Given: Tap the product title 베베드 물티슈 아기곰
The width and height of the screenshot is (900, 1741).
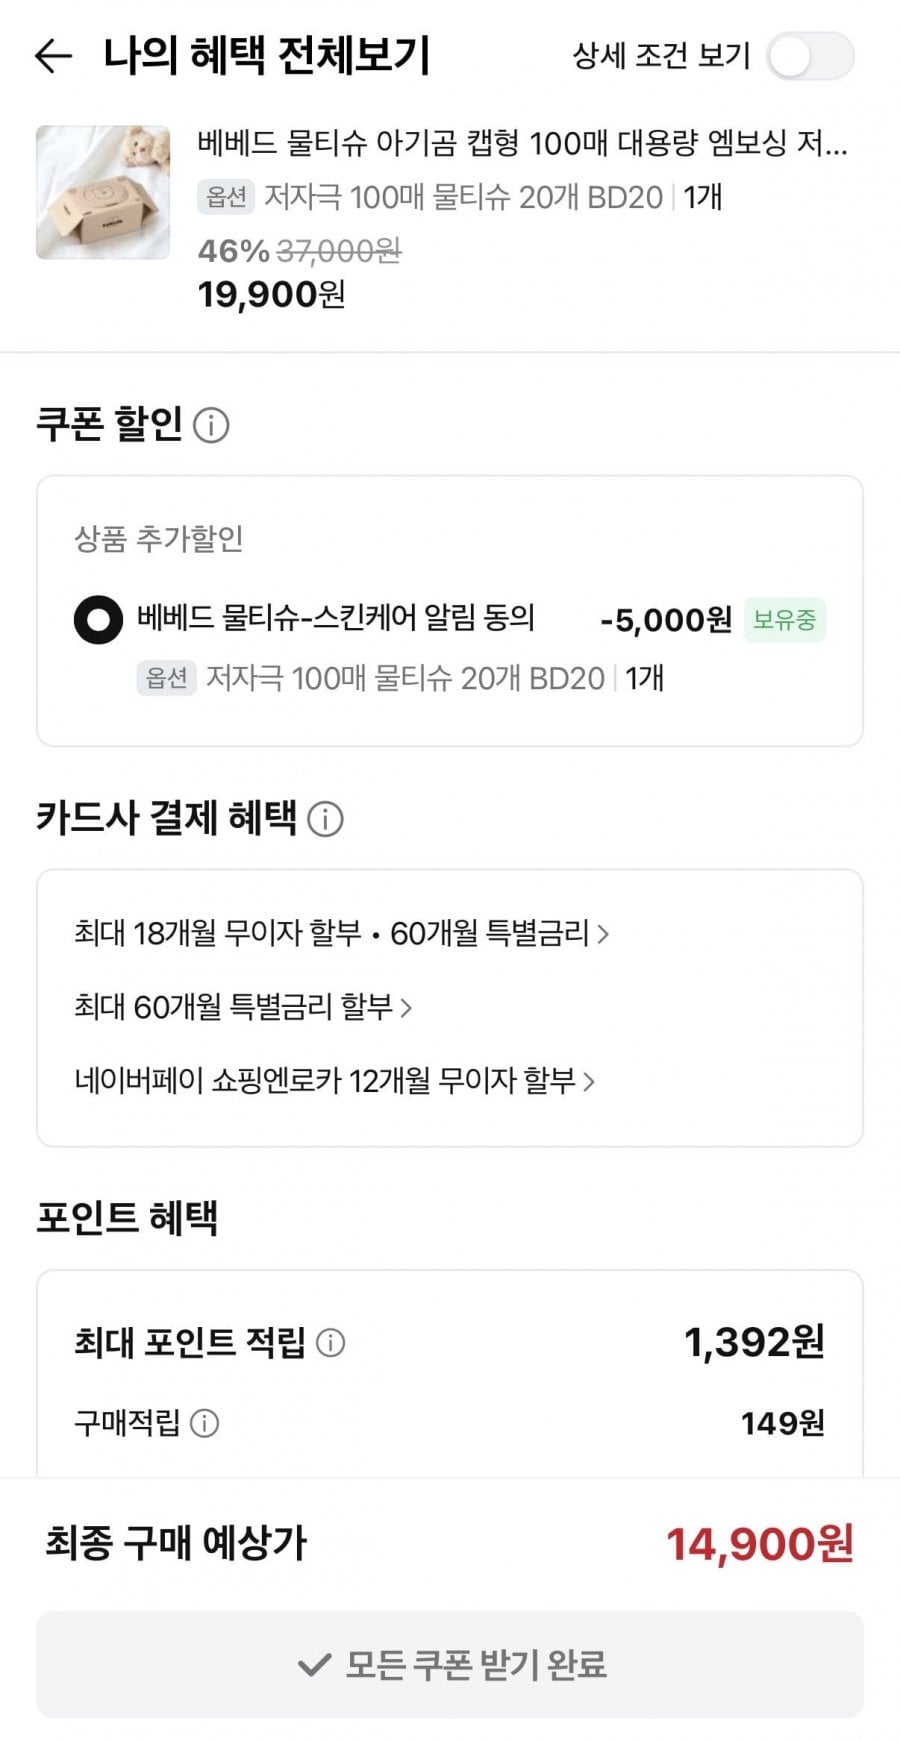Looking at the screenshot, I should pos(521,144).
